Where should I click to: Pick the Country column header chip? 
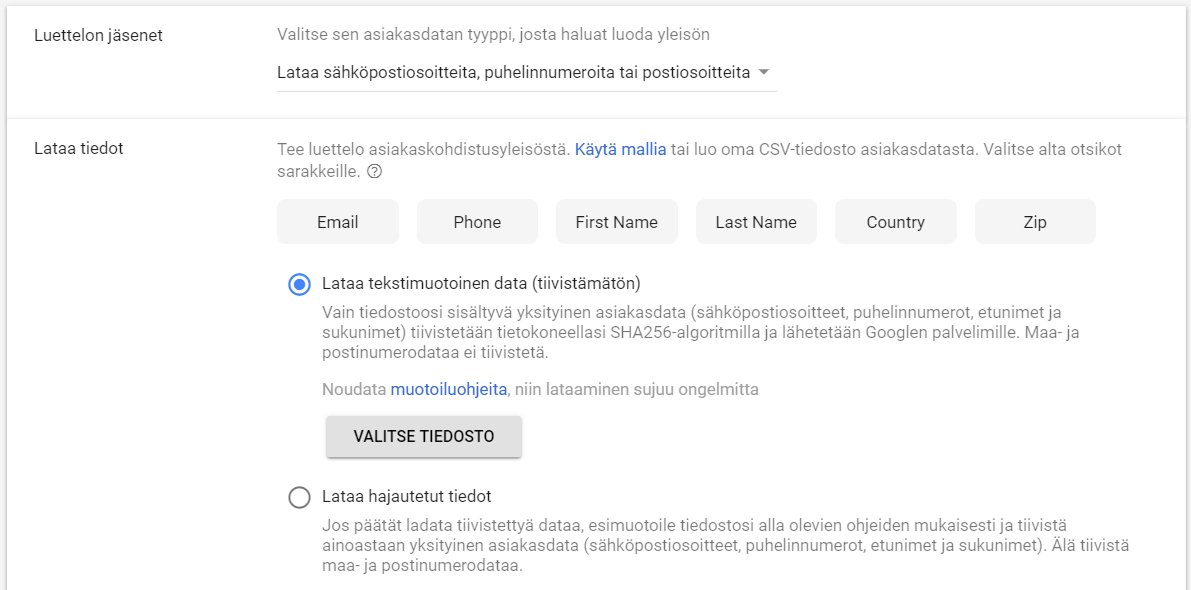896,222
